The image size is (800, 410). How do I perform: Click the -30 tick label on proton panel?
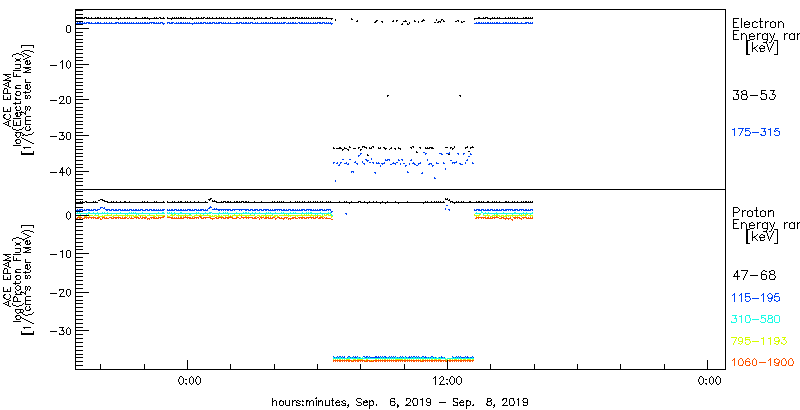pos(59,330)
